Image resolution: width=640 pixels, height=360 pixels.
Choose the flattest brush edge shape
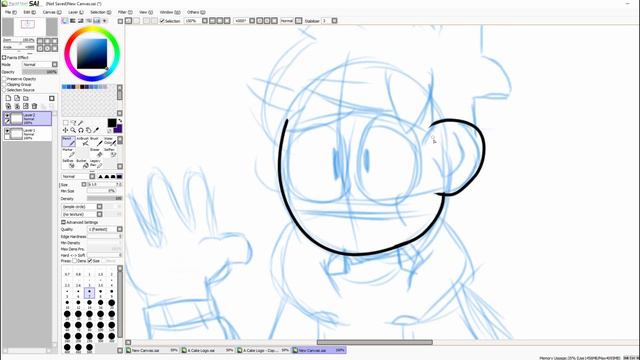(119, 176)
